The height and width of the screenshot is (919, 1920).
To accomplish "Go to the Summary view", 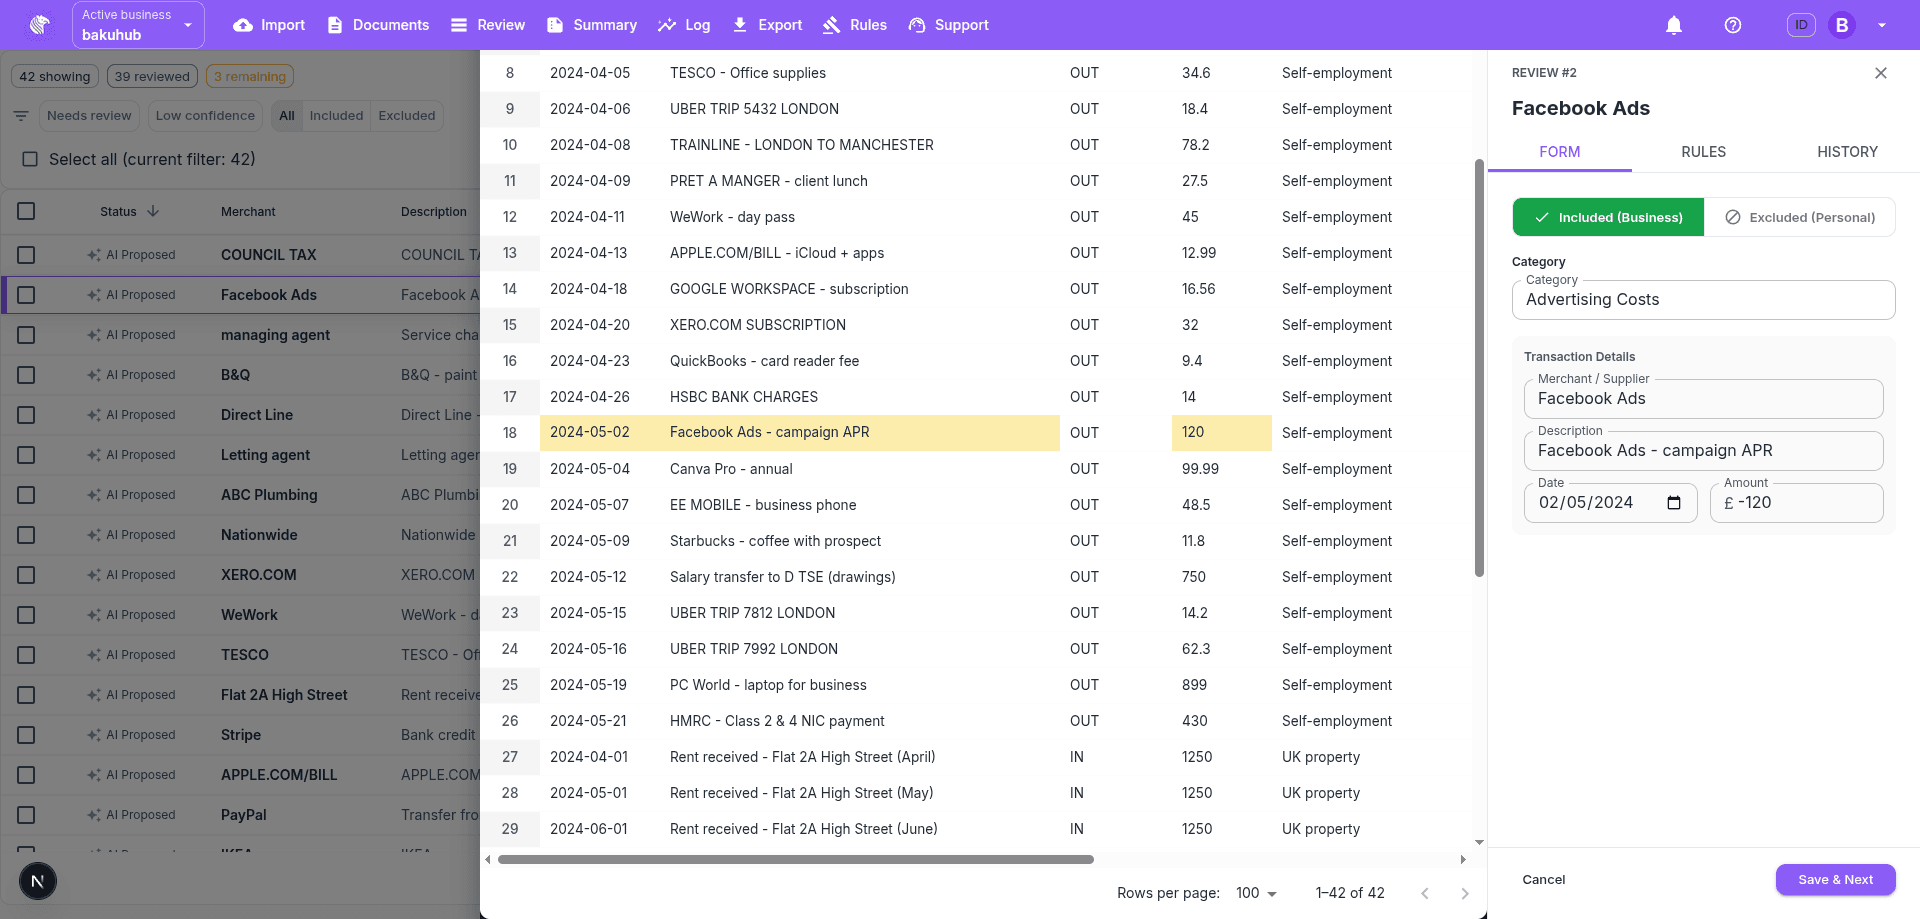I will [591, 25].
